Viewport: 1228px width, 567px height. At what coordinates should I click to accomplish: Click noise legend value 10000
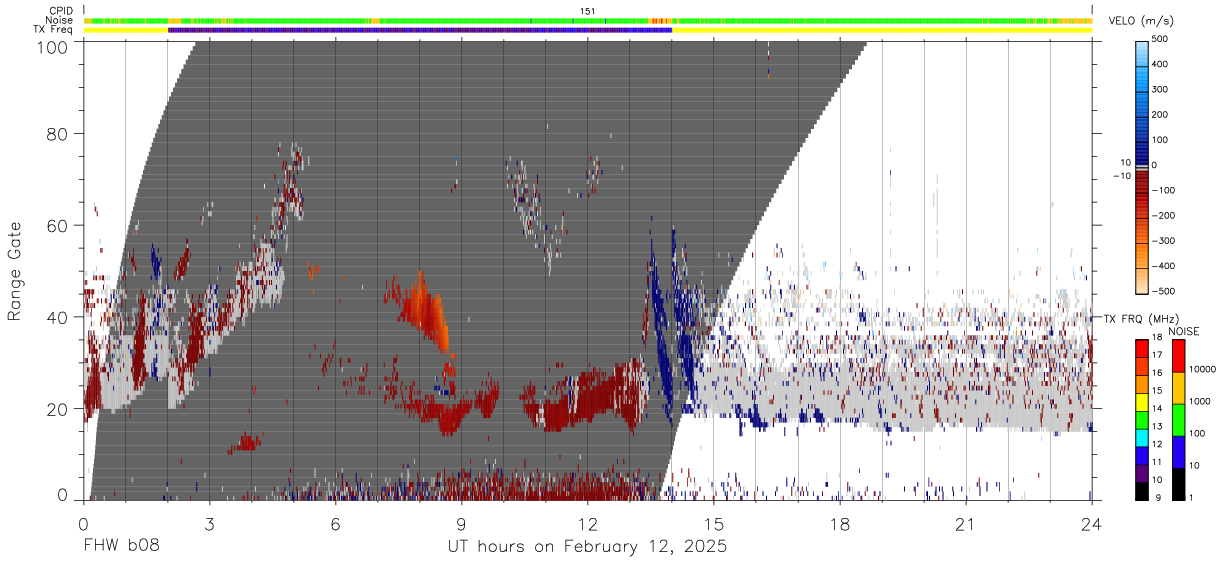pyautogui.click(x=1202, y=369)
